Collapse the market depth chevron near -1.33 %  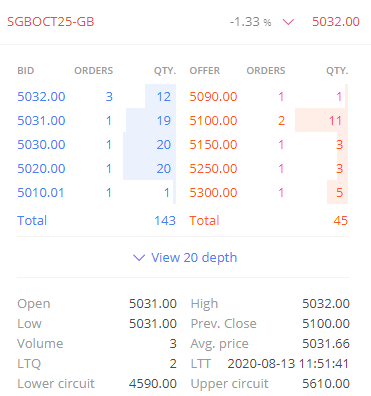click(x=288, y=22)
